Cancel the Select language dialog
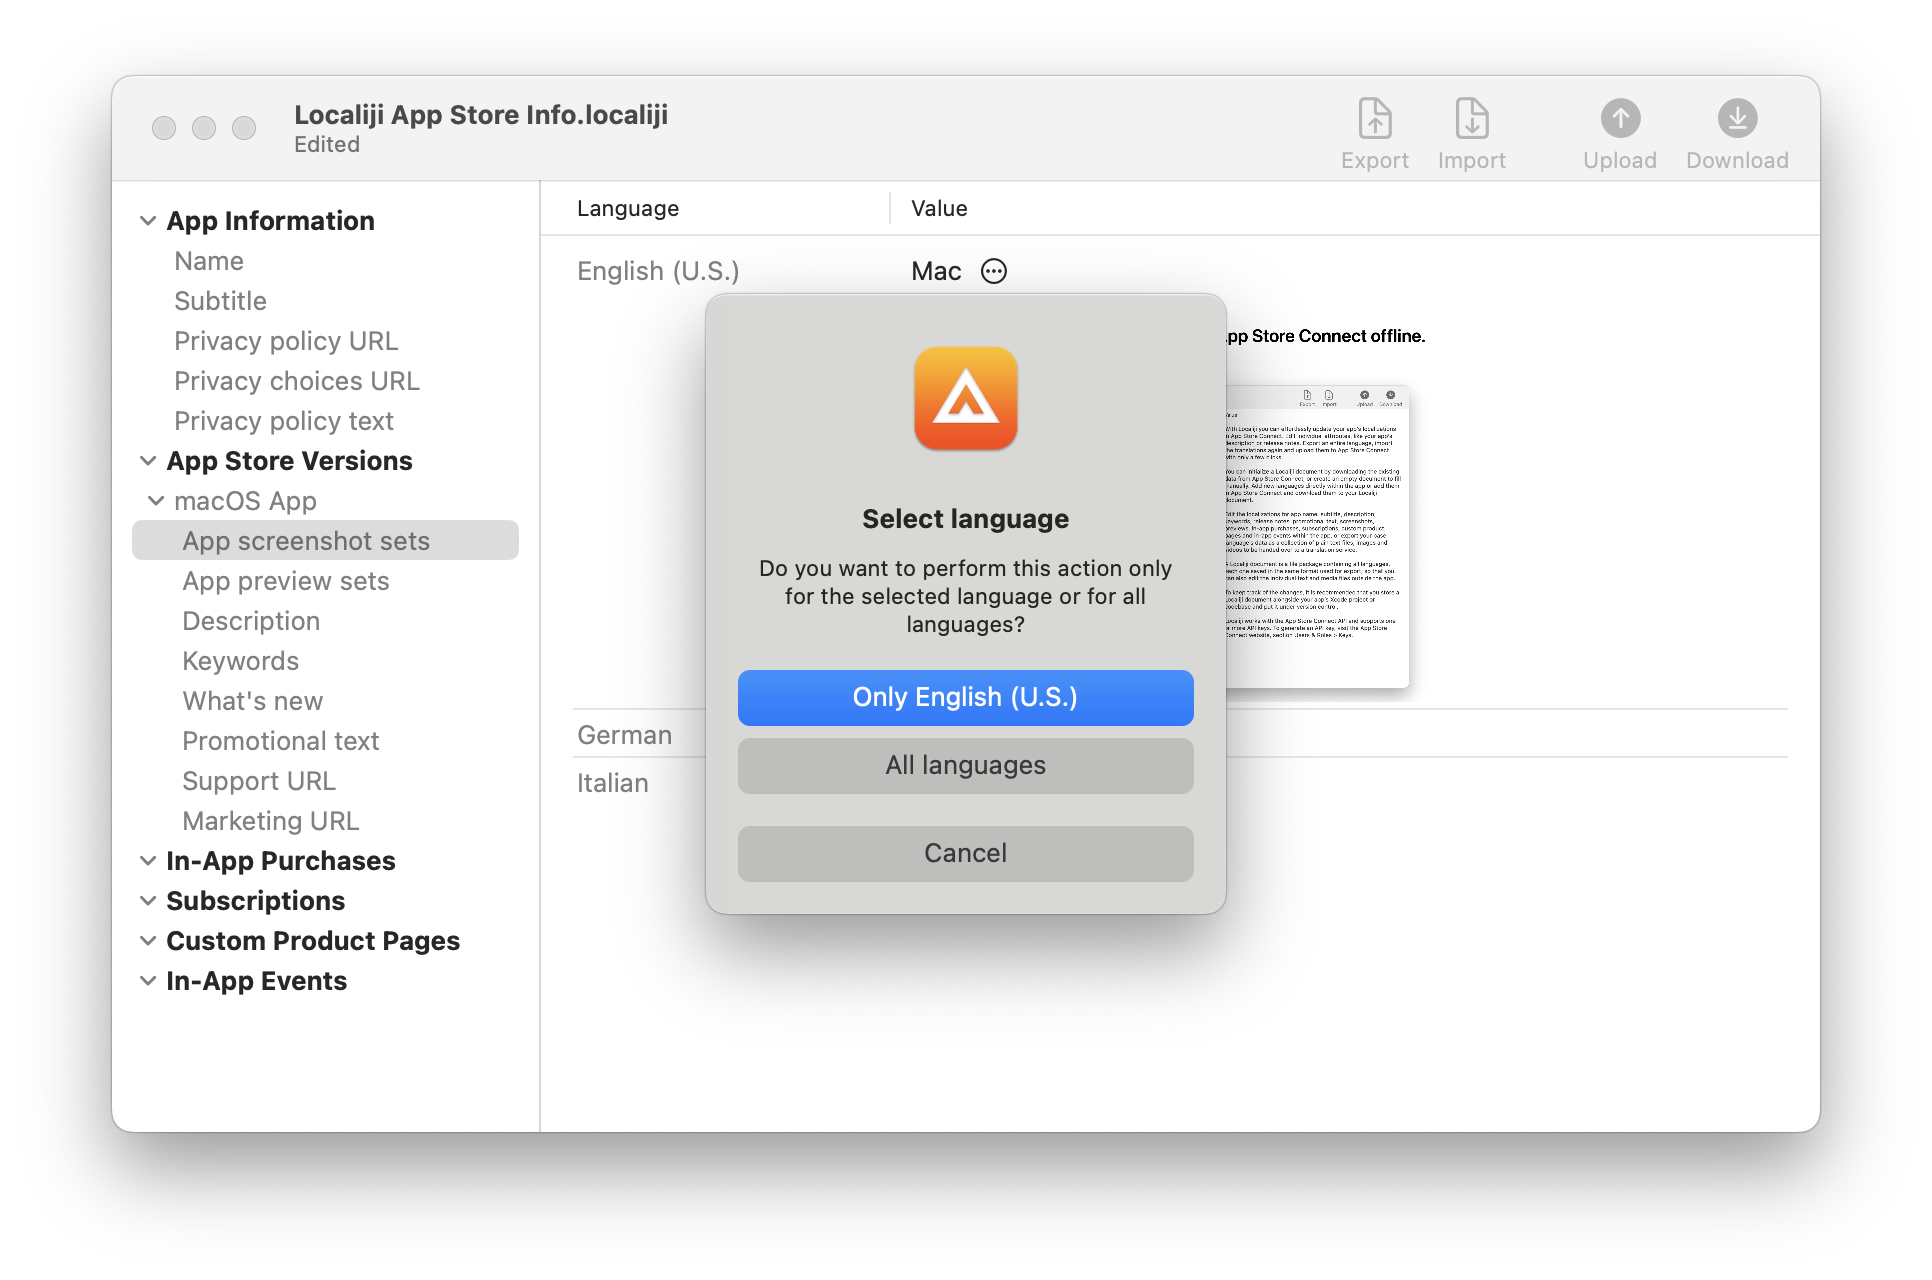 pyautogui.click(x=965, y=853)
